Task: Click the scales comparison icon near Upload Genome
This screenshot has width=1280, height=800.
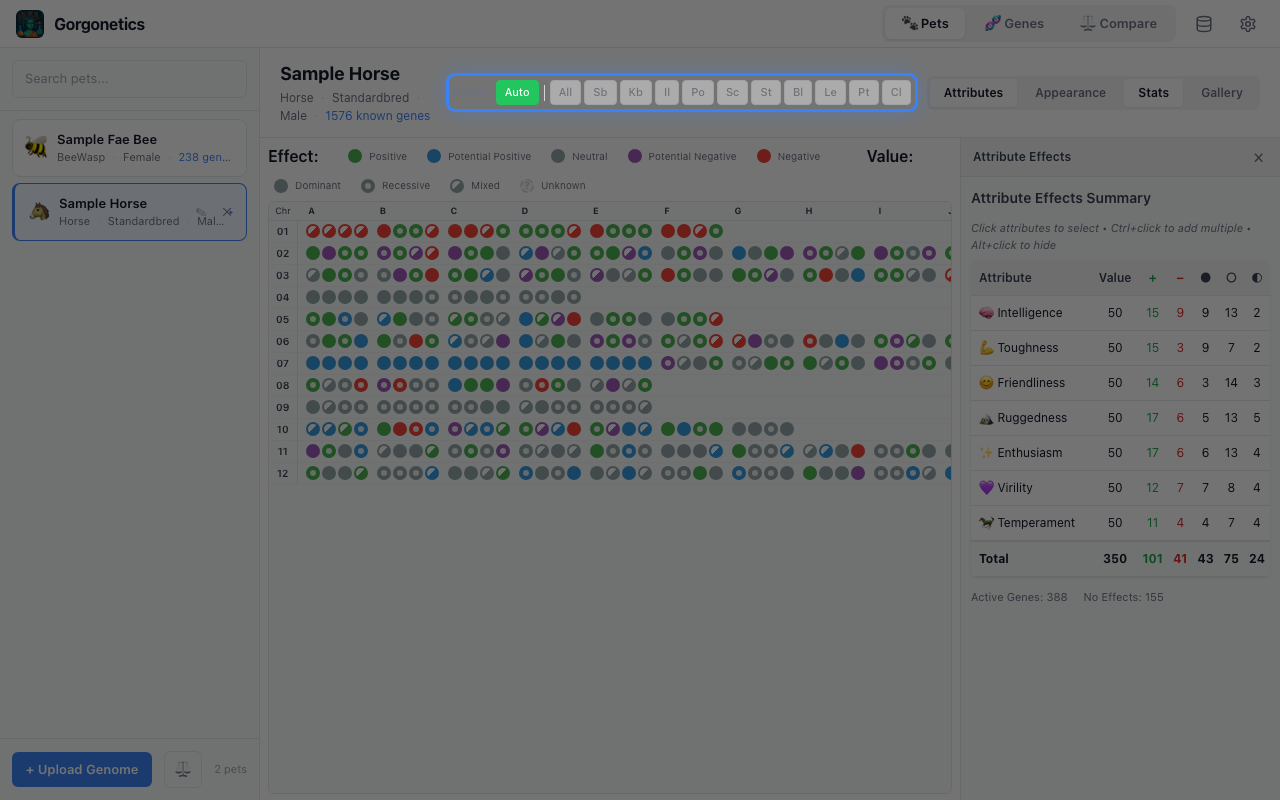Action: coord(183,769)
